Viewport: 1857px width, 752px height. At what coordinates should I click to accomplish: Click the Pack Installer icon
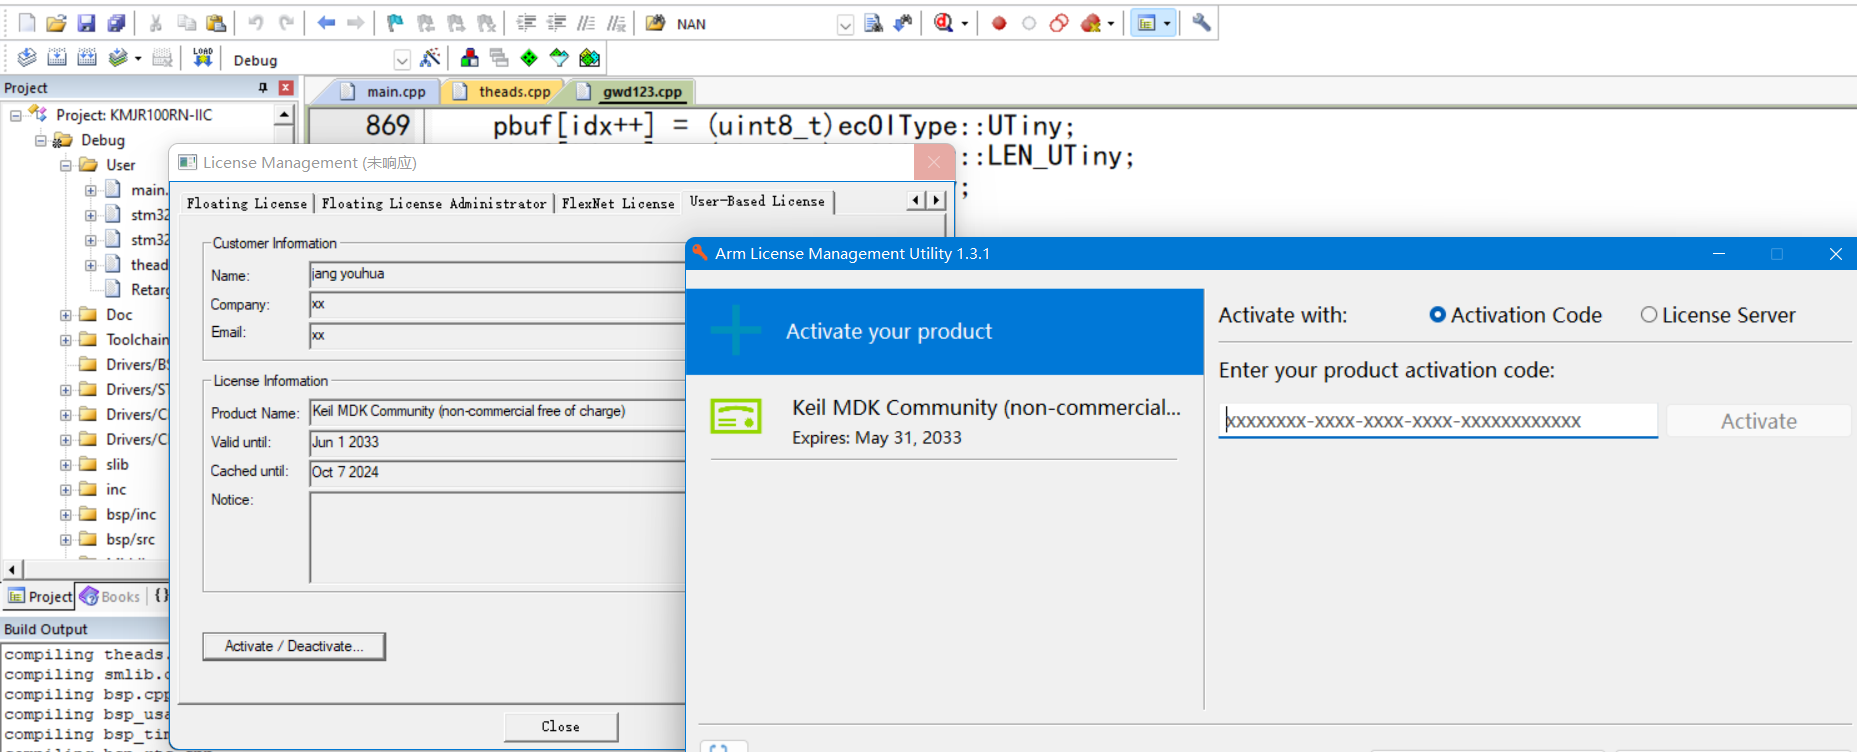click(x=590, y=59)
